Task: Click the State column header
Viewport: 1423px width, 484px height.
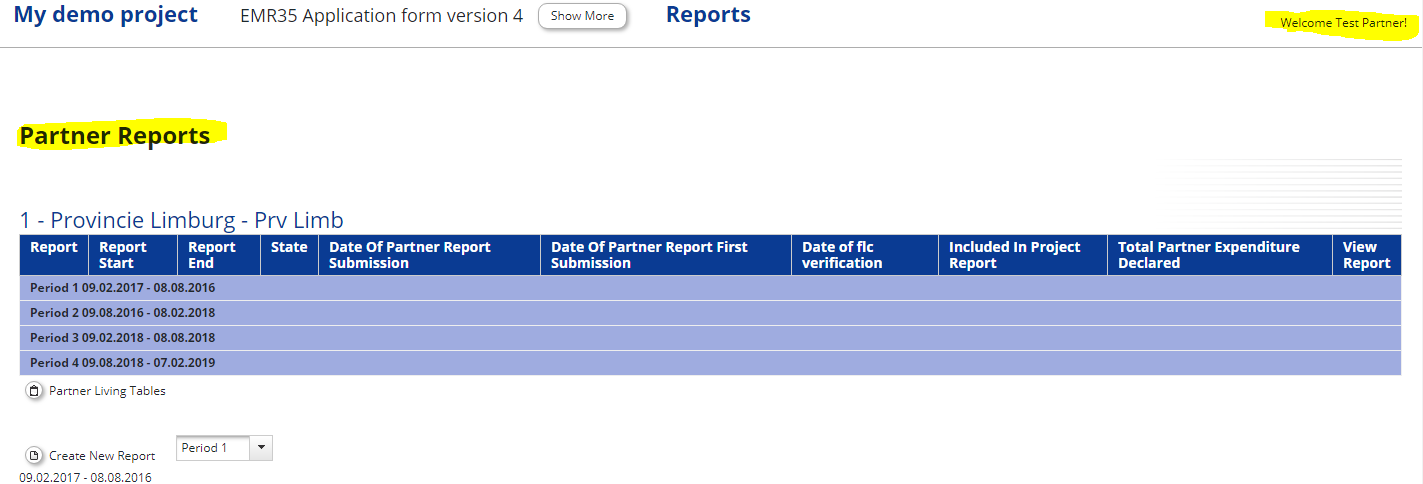Action: [289, 247]
